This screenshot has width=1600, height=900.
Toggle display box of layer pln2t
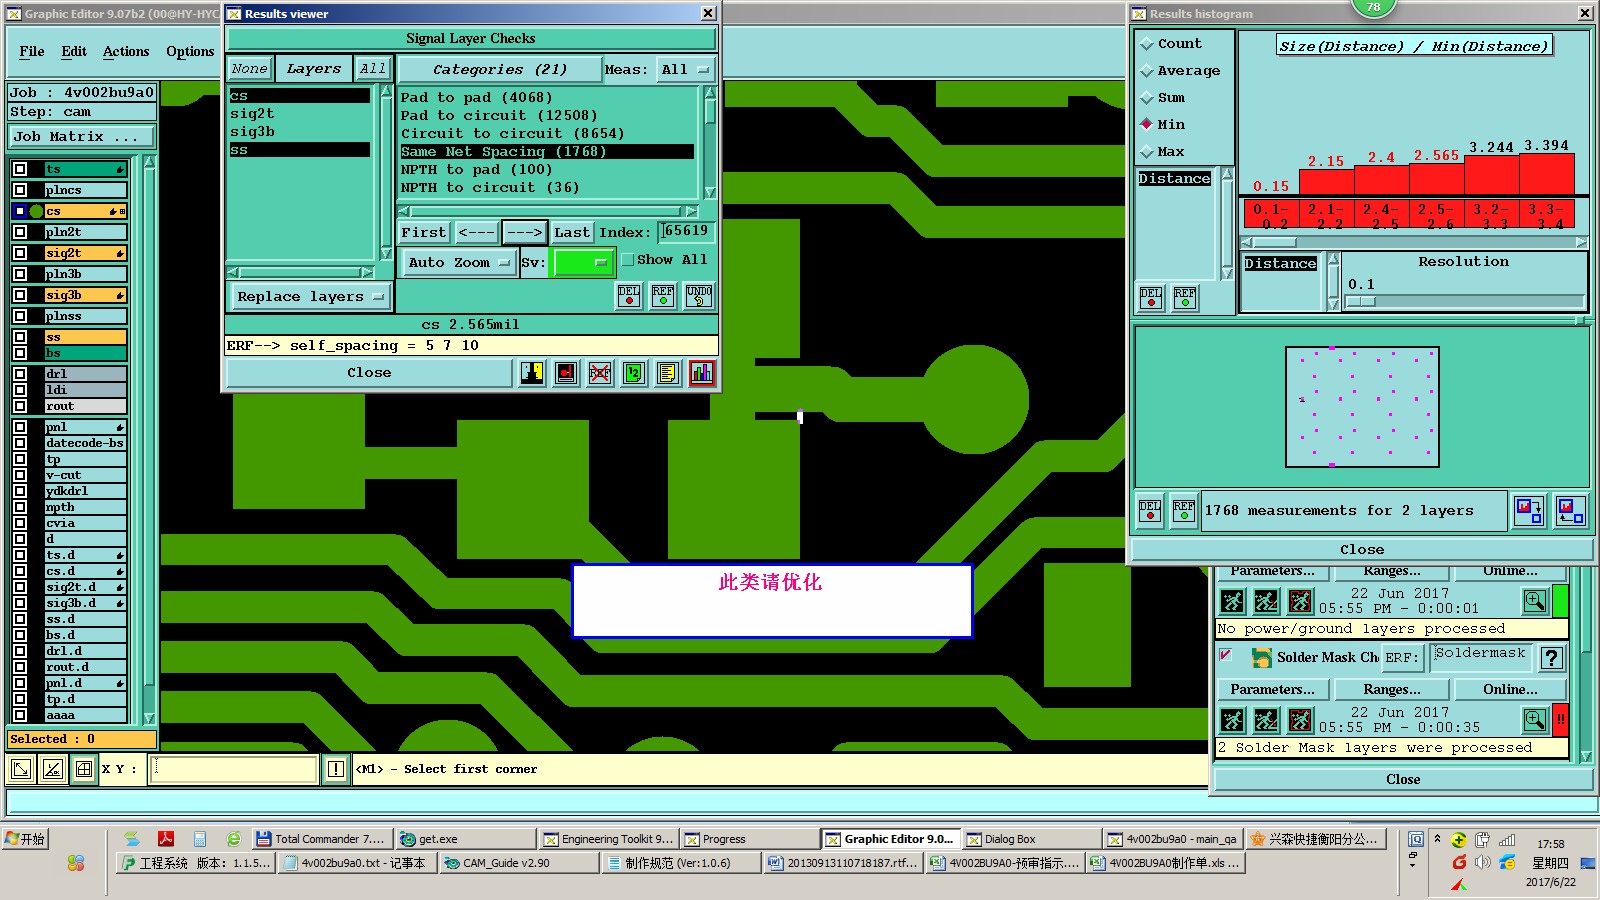(x=20, y=232)
